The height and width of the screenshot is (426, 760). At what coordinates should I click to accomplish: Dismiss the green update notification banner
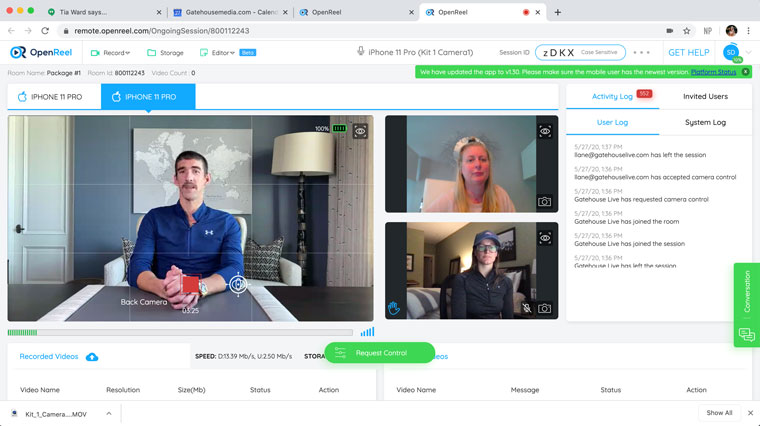[745, 72]
